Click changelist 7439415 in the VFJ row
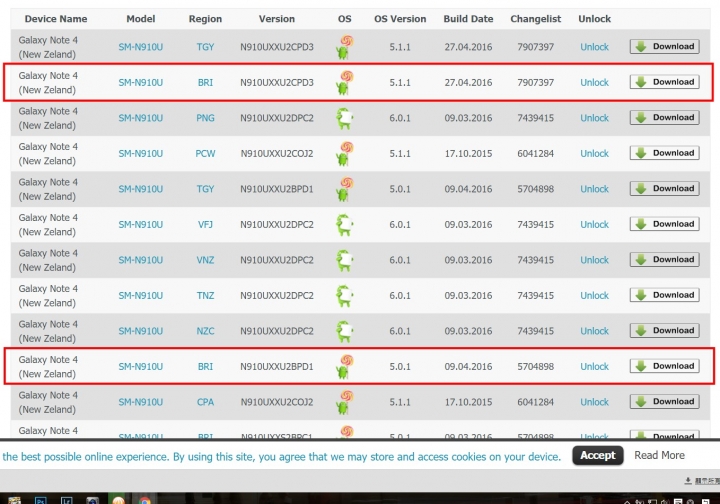This screenshot has height=504, width=720. (535, 224)
